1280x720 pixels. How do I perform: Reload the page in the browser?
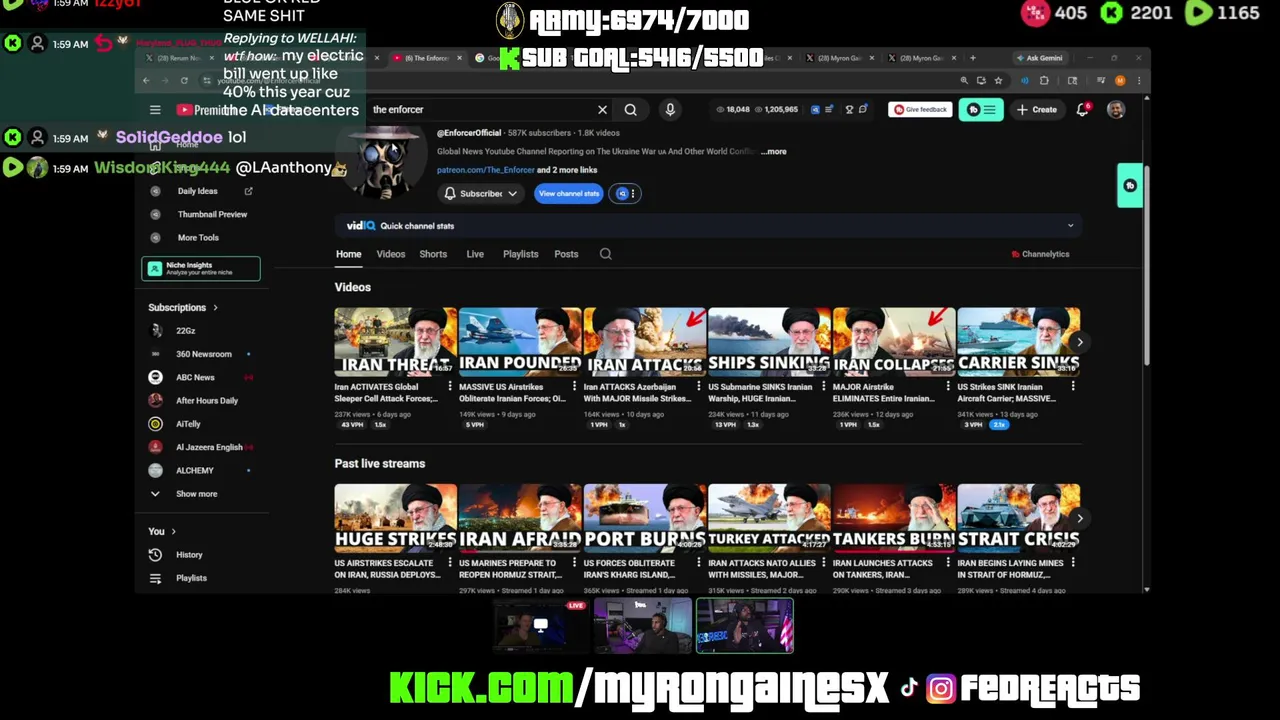(x=184, y=81)
